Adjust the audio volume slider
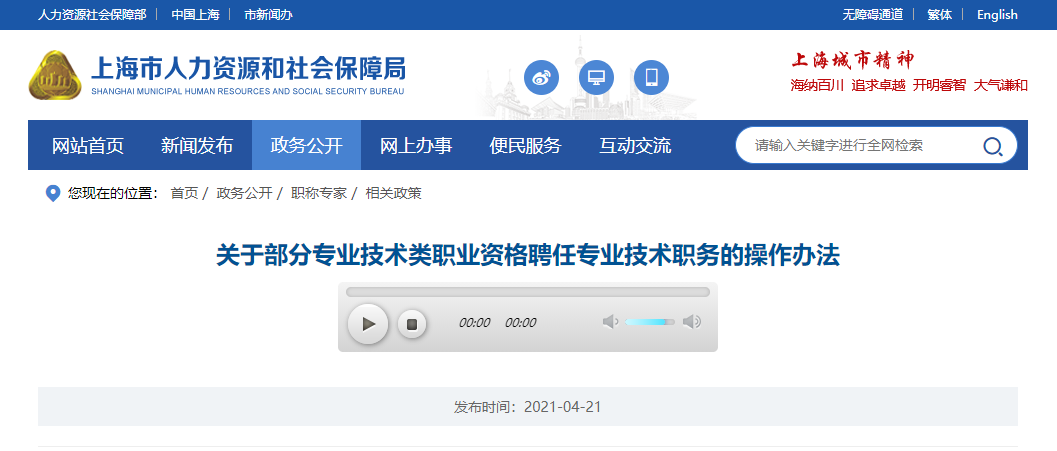1057x451 pixels. click(x=650, y=322)
